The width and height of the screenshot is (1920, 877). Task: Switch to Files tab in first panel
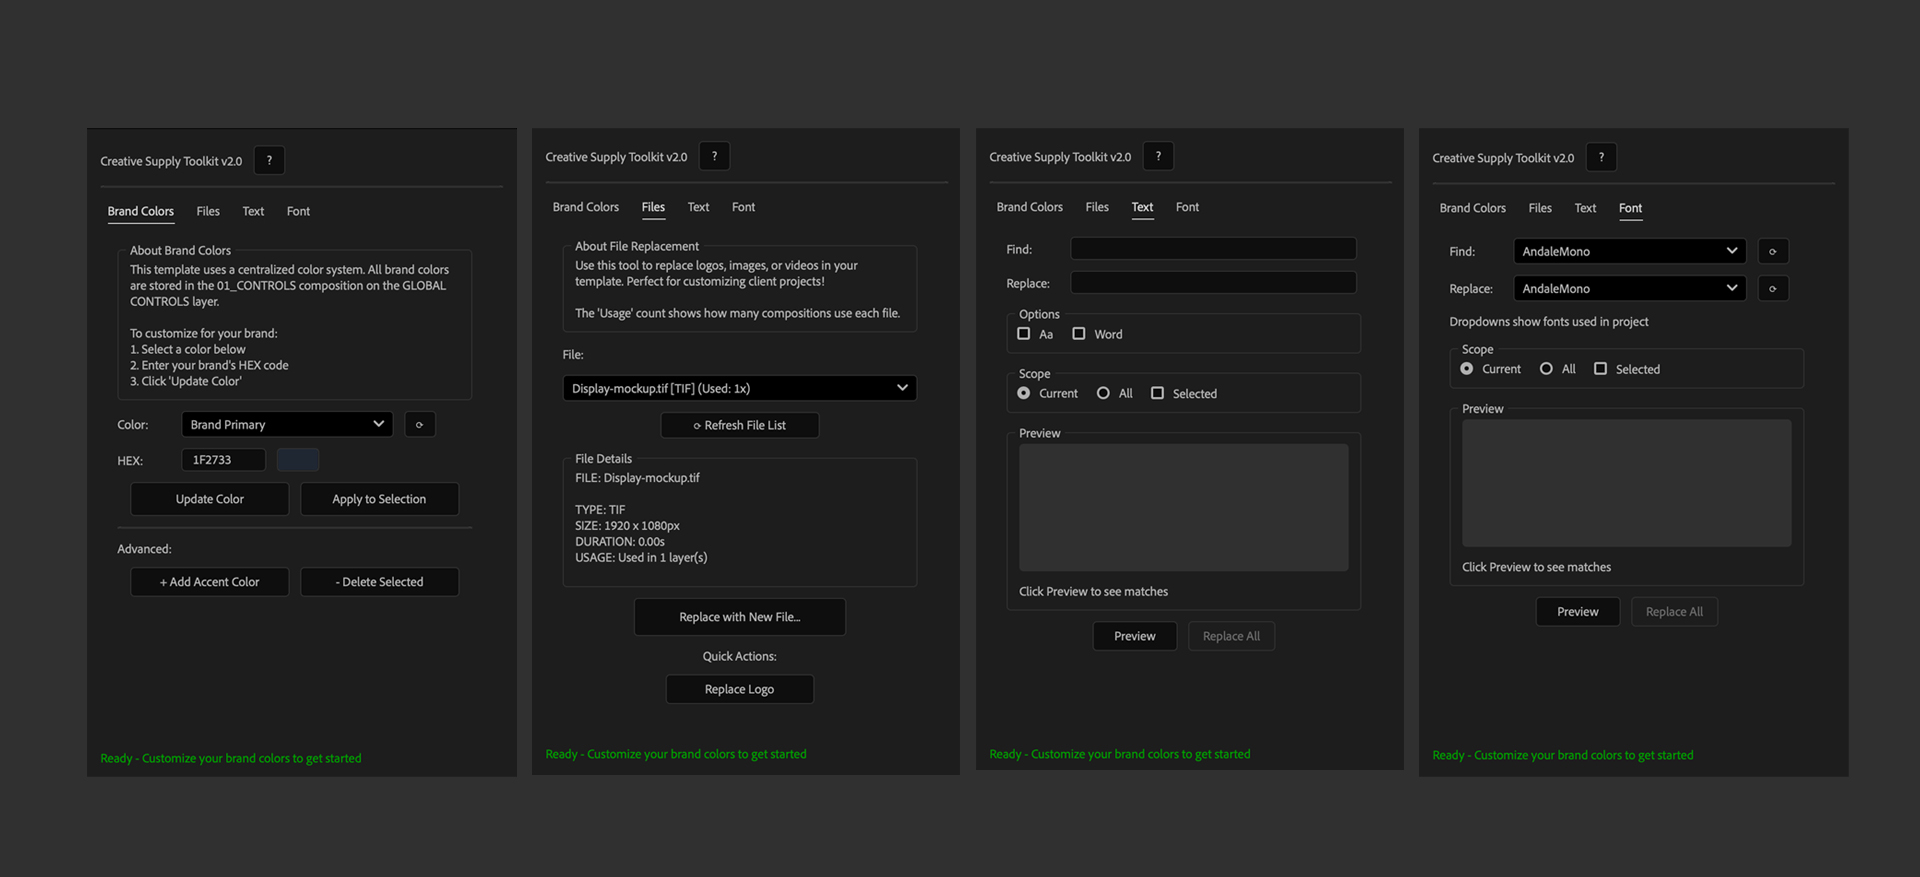pyautogui.click(x=208, y=211)
